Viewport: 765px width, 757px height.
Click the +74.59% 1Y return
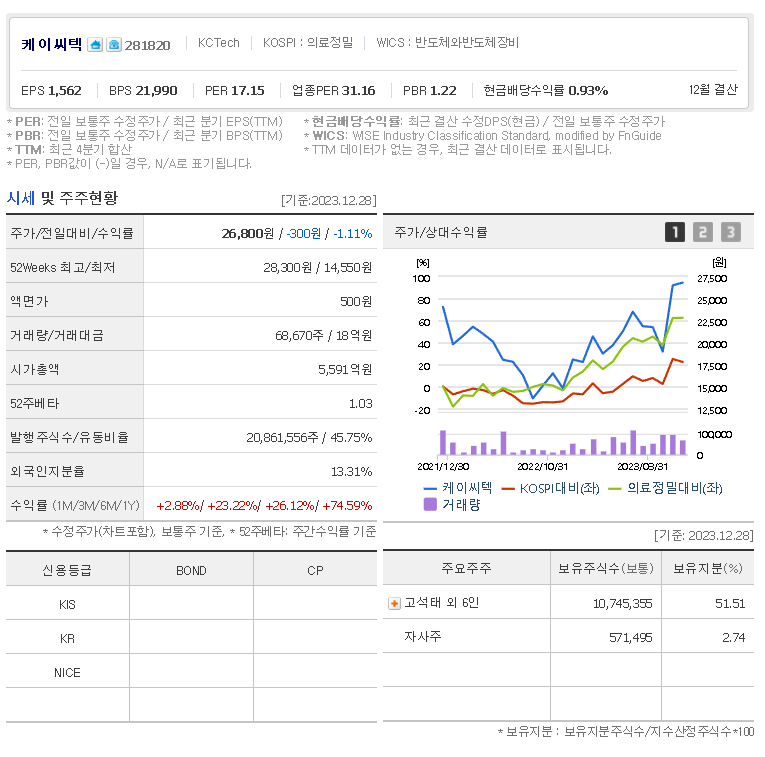point(347,506)
